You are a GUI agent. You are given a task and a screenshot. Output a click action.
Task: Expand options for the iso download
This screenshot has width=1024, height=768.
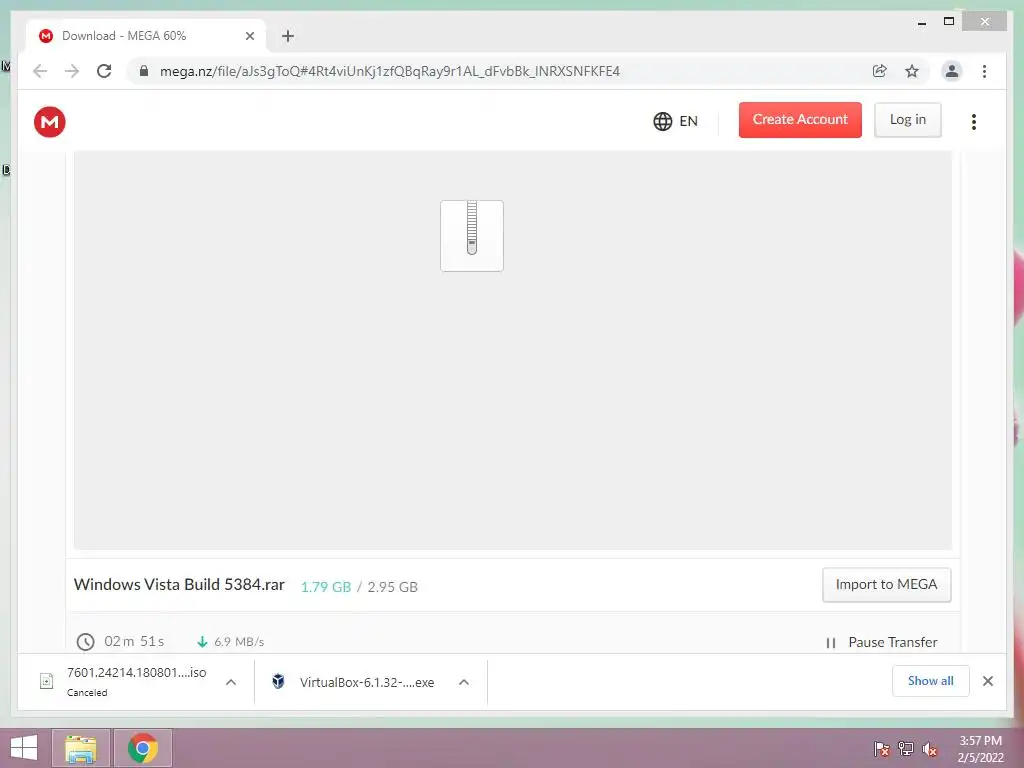[231, 682]
